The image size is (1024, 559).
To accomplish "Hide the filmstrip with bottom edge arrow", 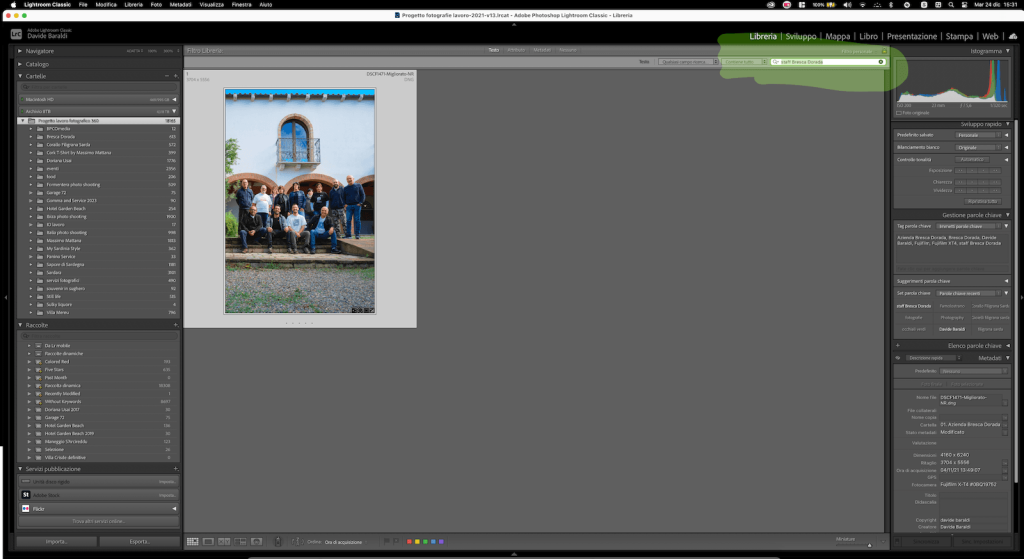I will coord(514,554).
